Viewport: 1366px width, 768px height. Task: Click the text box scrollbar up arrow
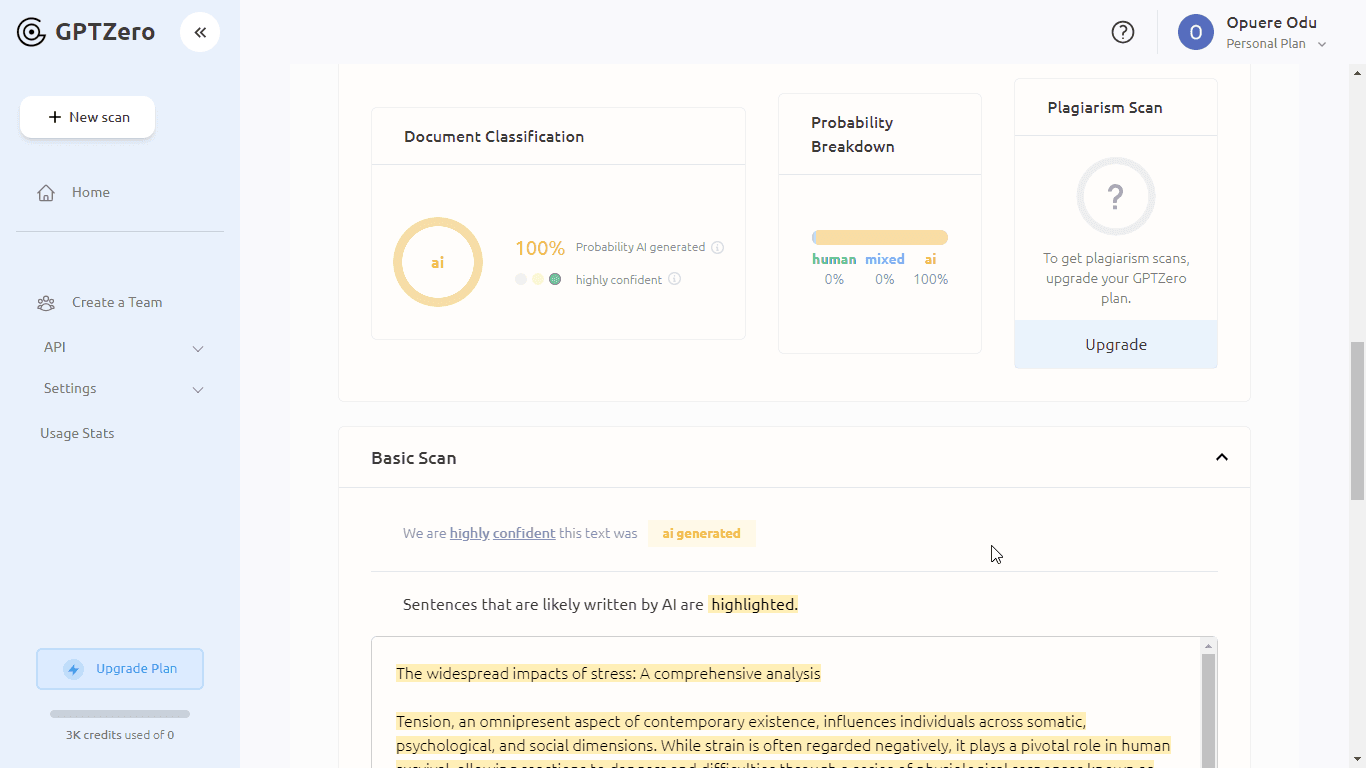[x=1208, y=646]
